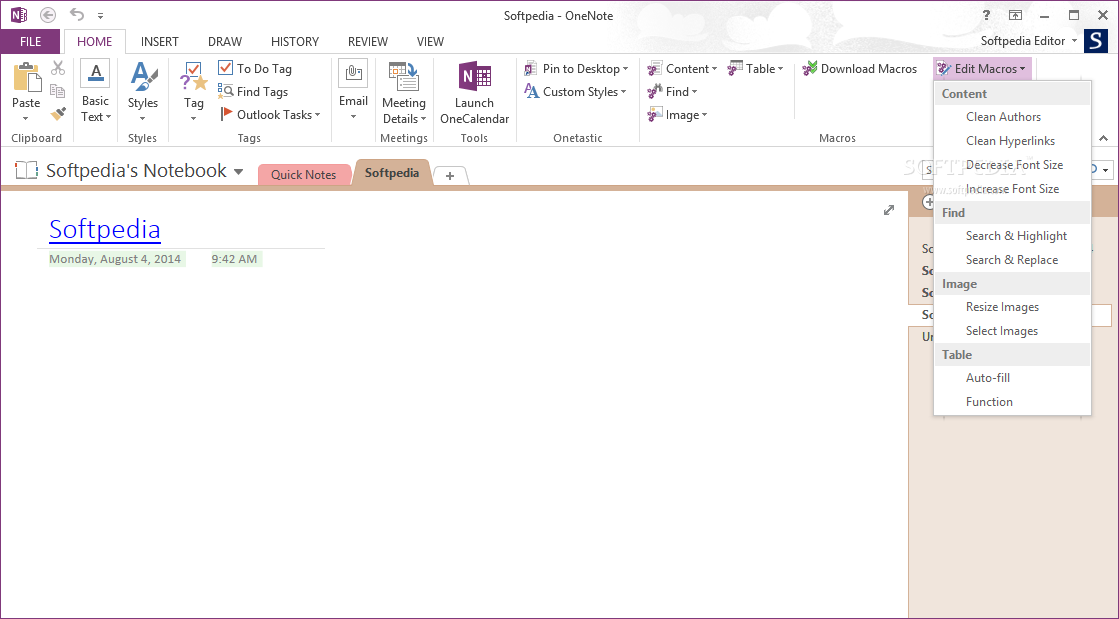
Task: Open the Help question mark icon
Action: tap(986, 15)
